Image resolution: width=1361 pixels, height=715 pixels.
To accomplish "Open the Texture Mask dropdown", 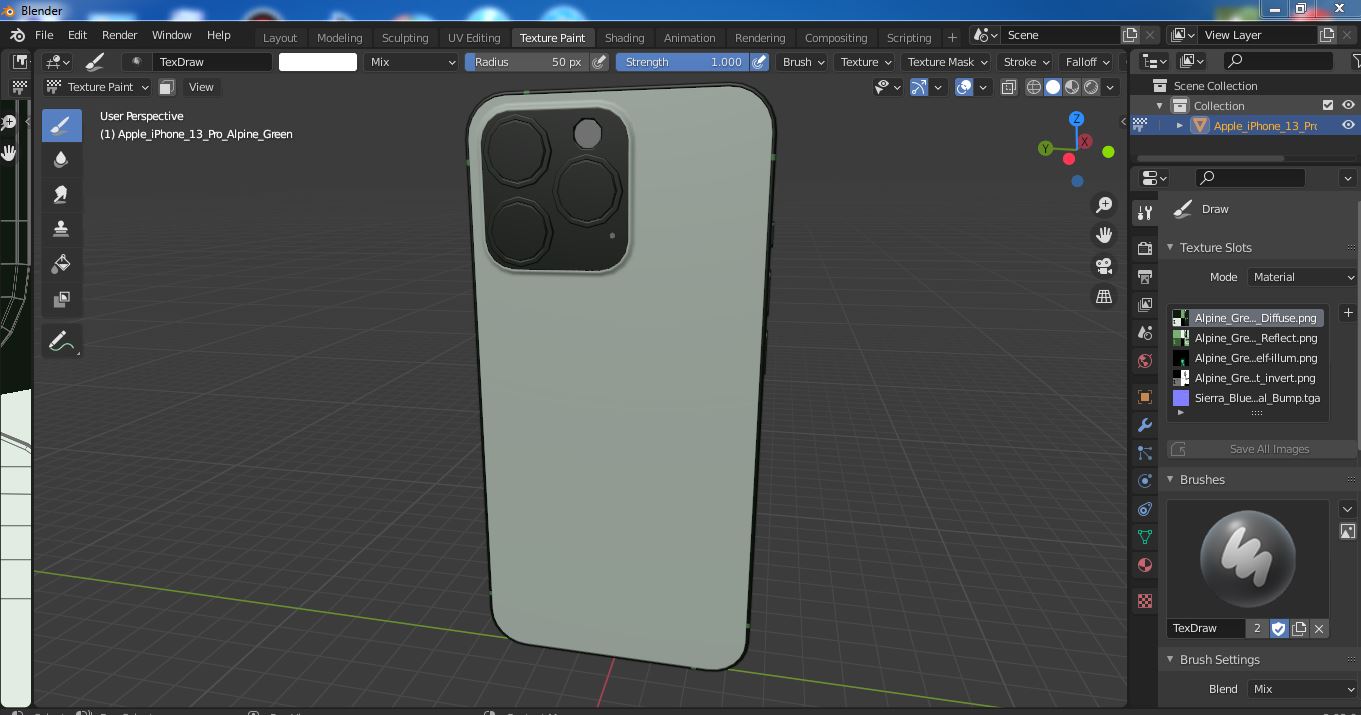I will pos(946,62).
